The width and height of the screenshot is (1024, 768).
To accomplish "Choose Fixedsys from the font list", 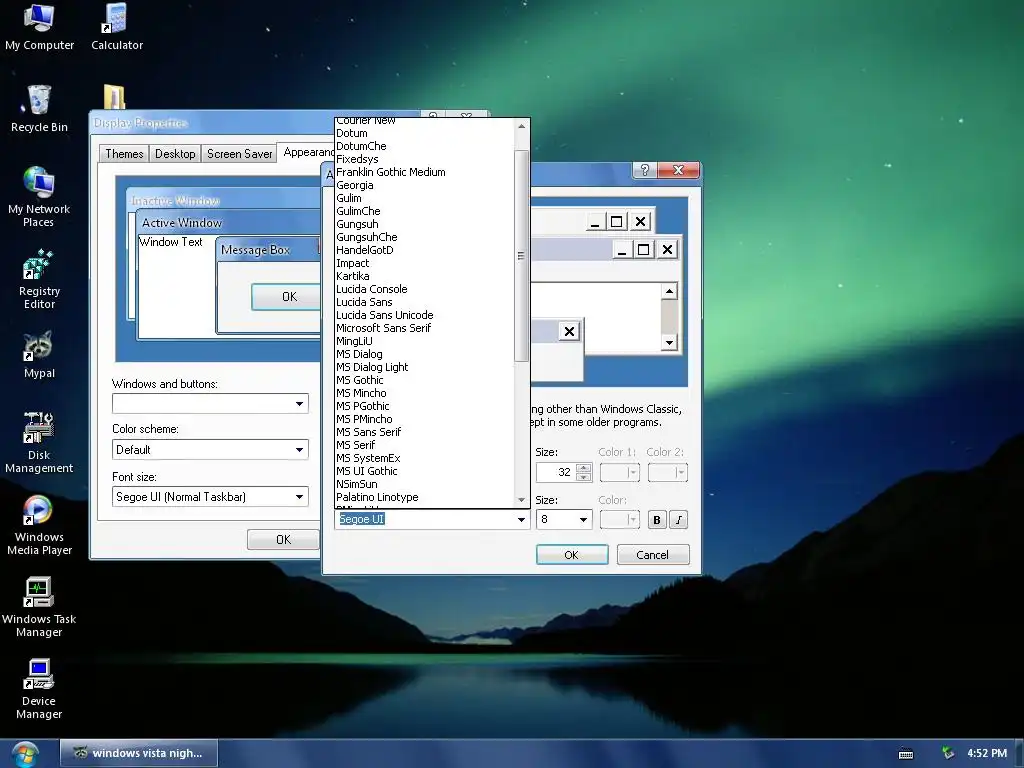I will click(424, 159).
